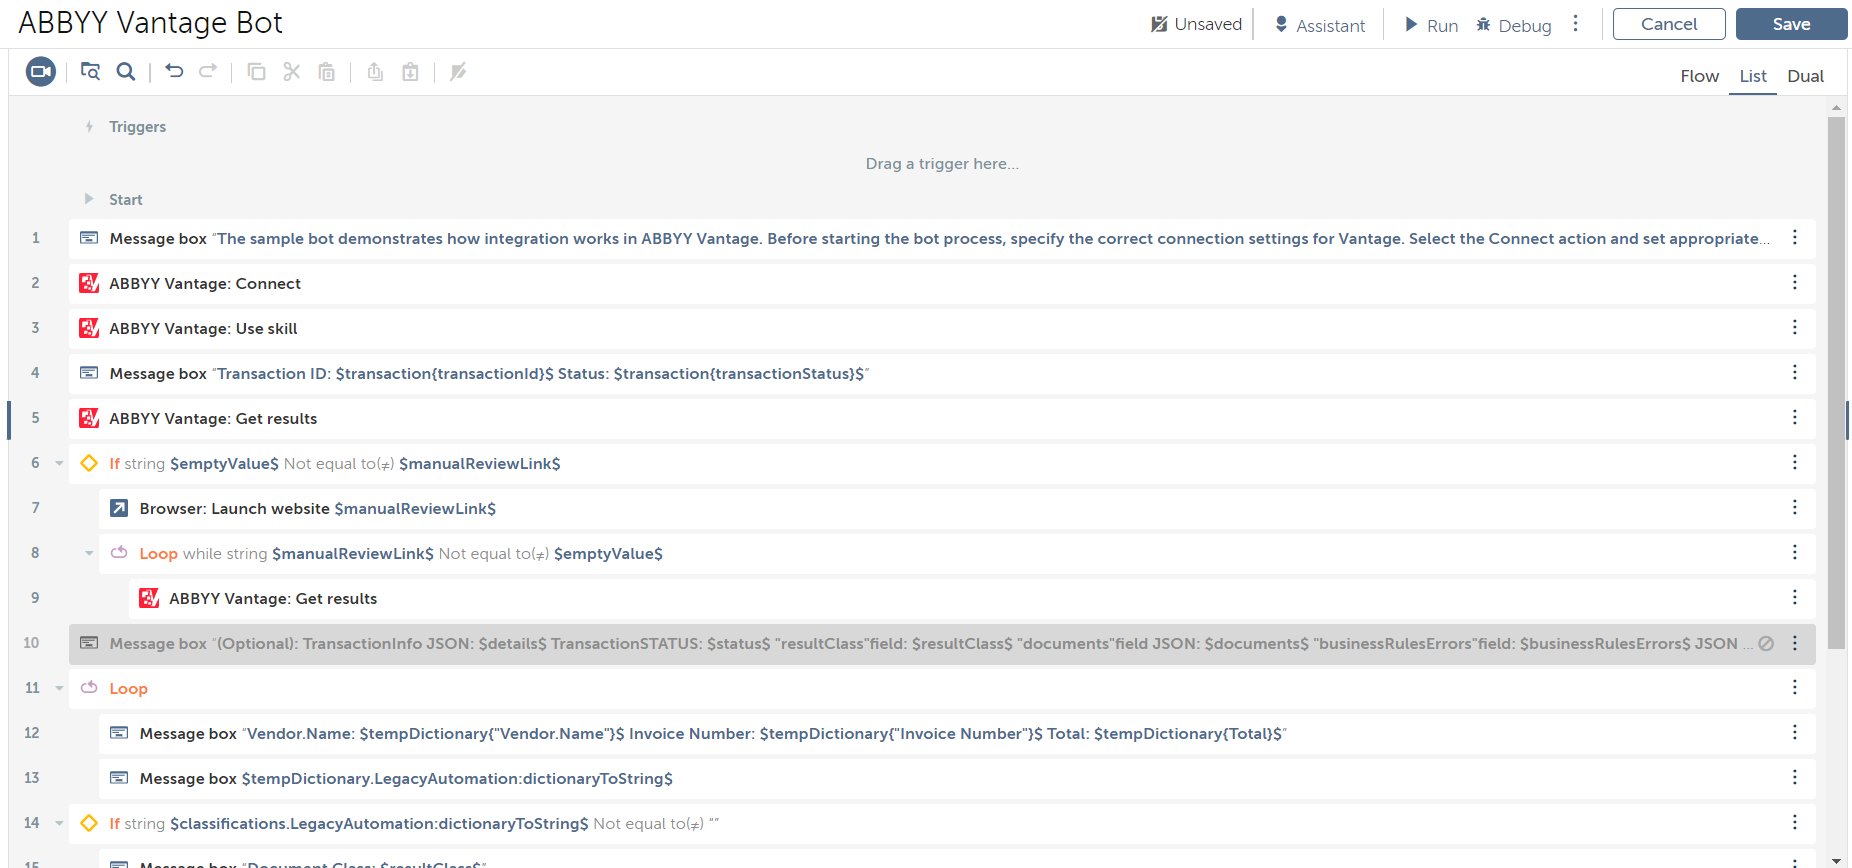Collapse the Loop while block on line 8
The image size is (1852, 868).
(x=89, y=553)
